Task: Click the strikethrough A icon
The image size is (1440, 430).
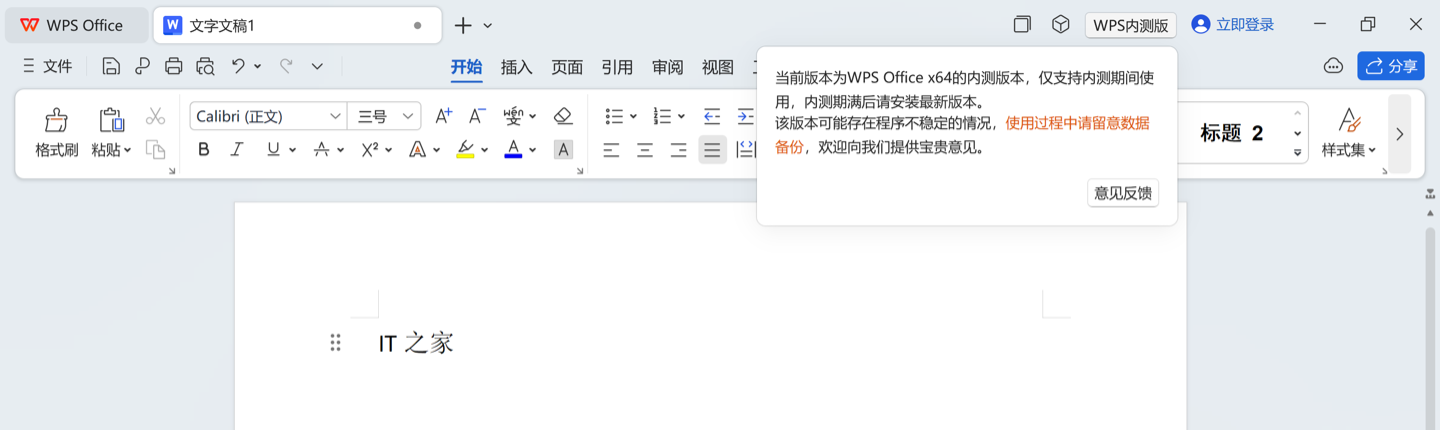Action: (x=321, y=150)
